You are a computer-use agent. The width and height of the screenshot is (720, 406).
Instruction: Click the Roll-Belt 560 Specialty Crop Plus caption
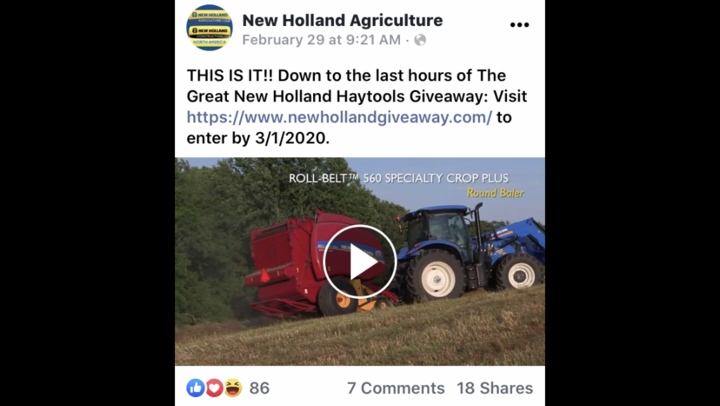(399, 178)
